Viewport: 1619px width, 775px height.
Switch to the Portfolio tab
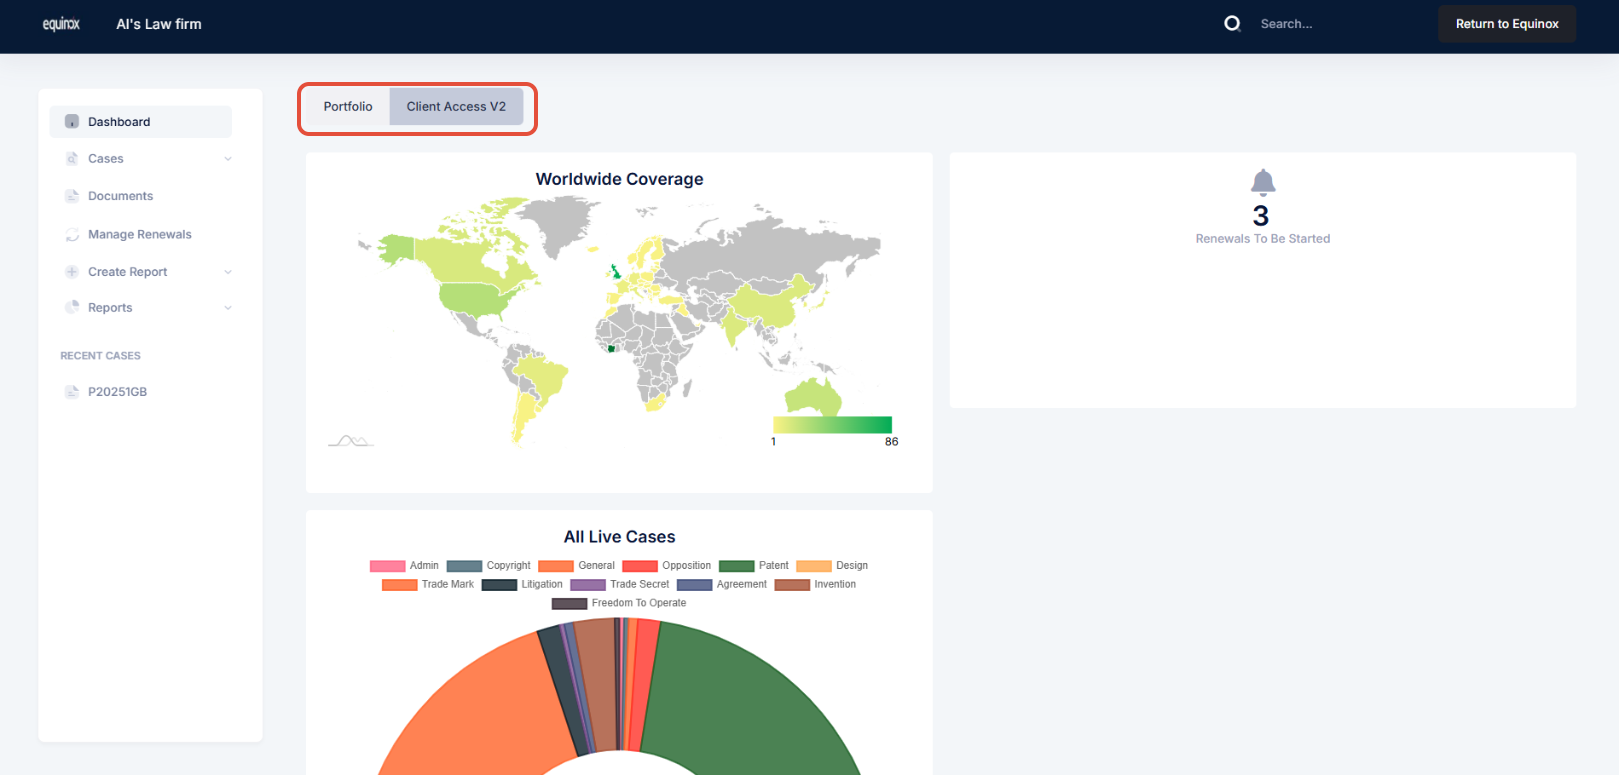click(x=348, y=107)
